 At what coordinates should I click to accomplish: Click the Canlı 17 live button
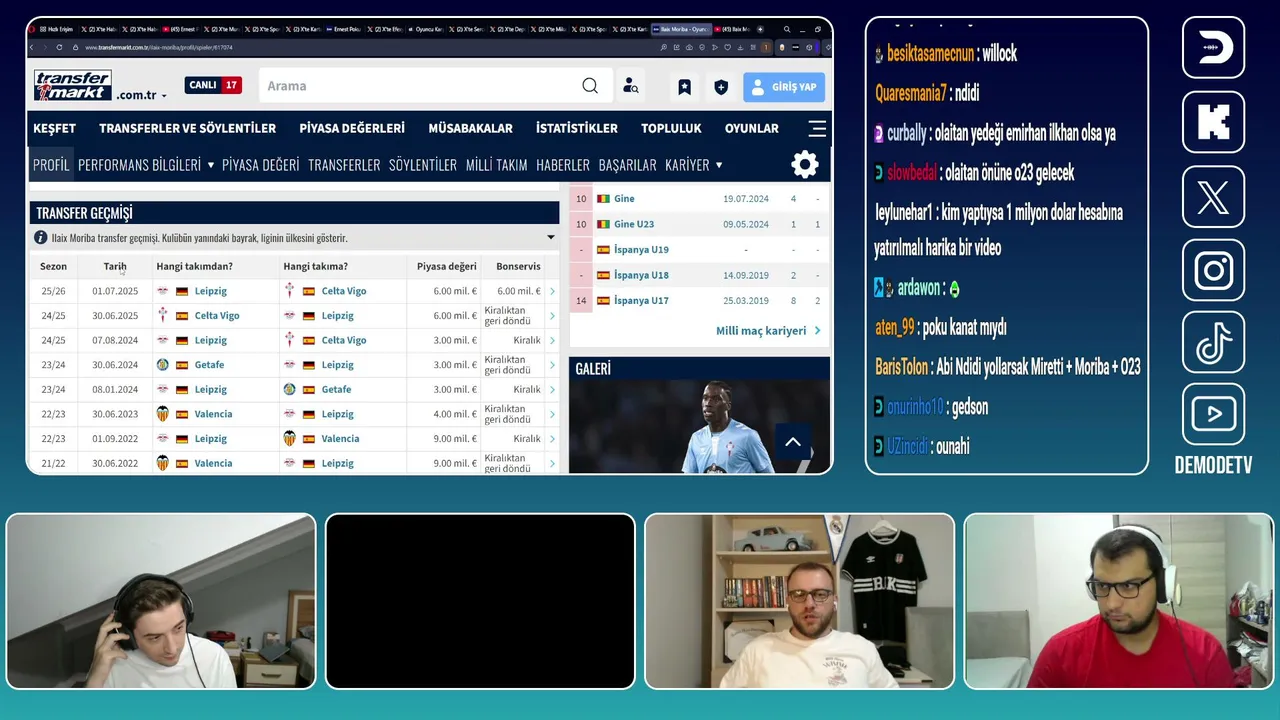(213, 85)
